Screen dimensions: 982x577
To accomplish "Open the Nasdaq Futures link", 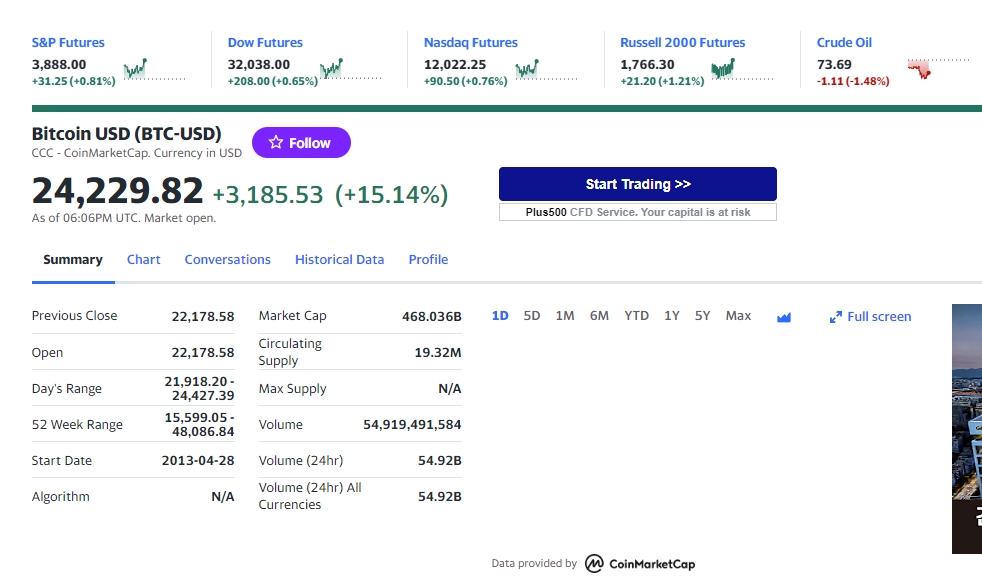I will 471,43.
